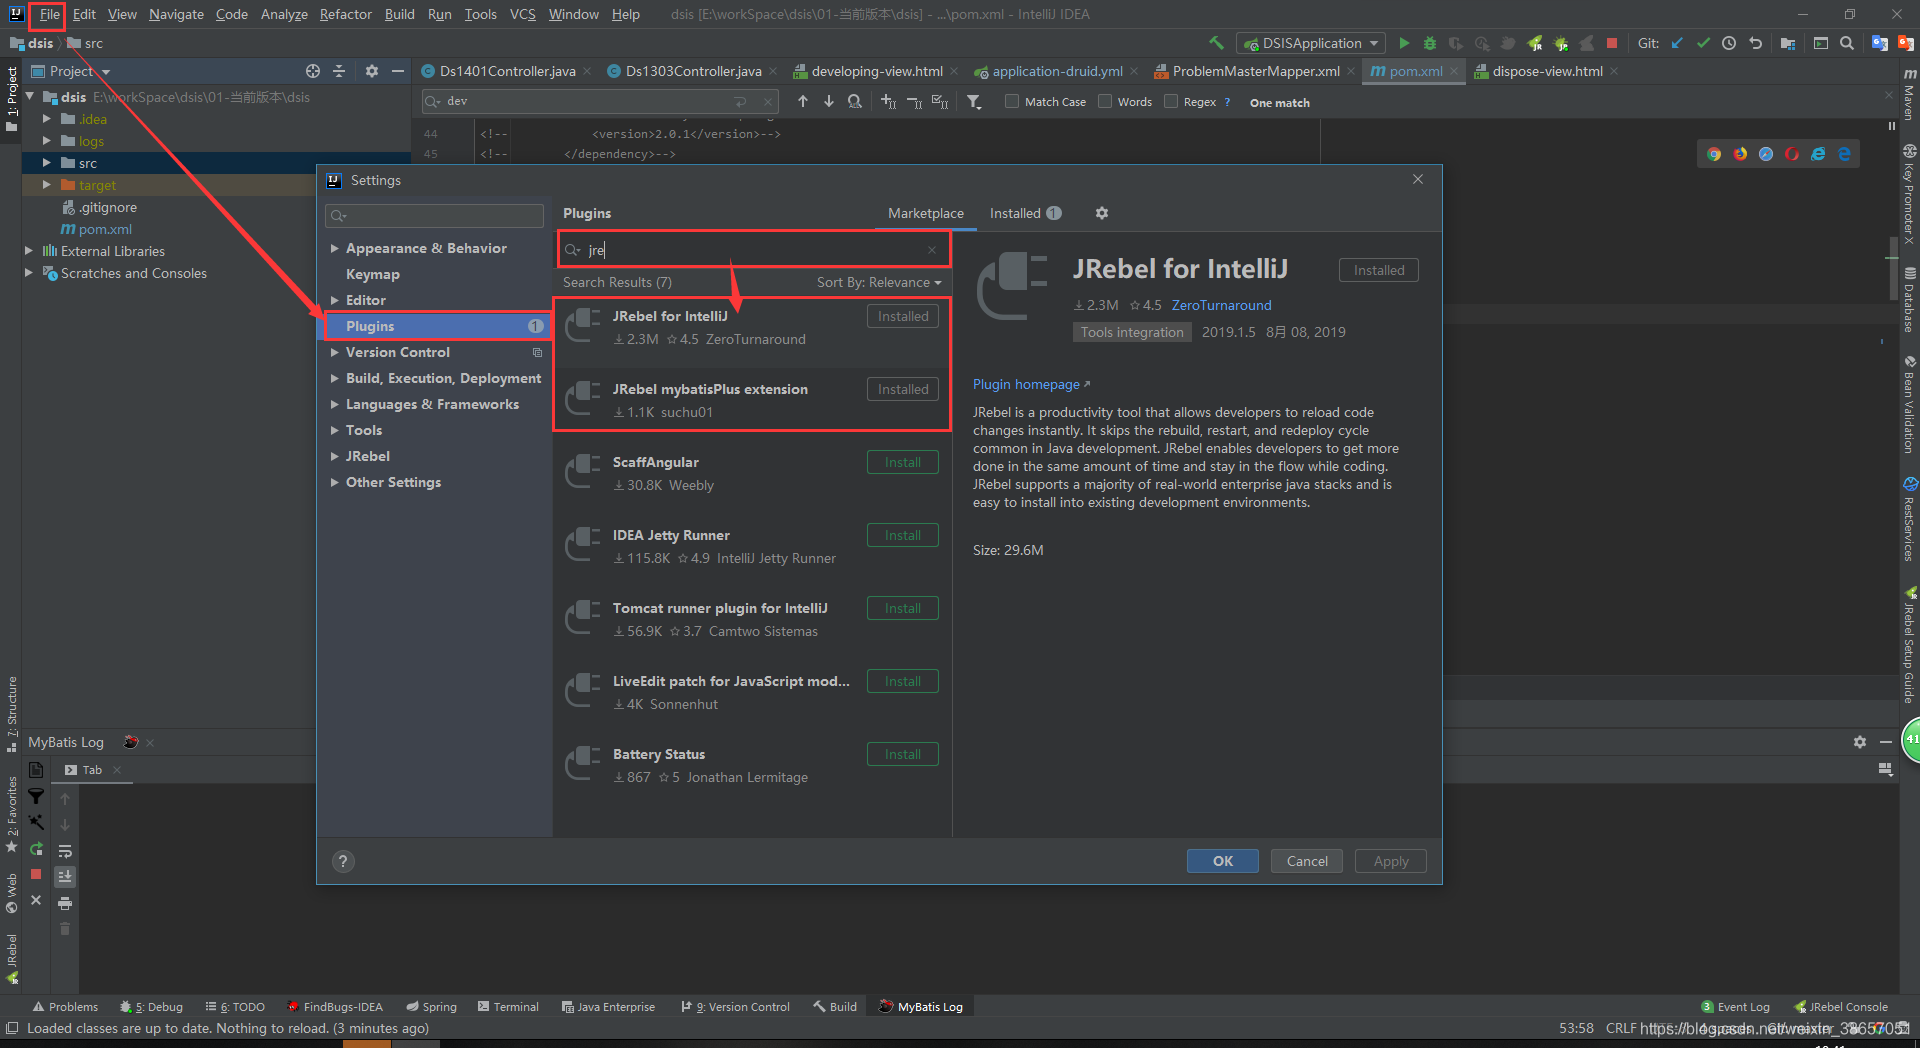The height and width of the screenshot is (1048, 1920).
Task: Open DSISApplication run configuration dropdown
Action: click(x=1311, y=43)
